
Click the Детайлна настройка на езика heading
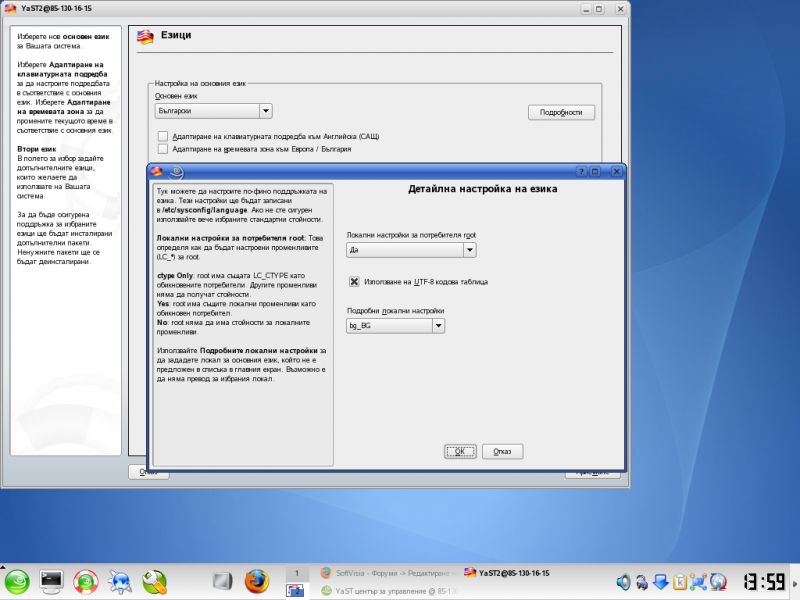click(483, 189)
